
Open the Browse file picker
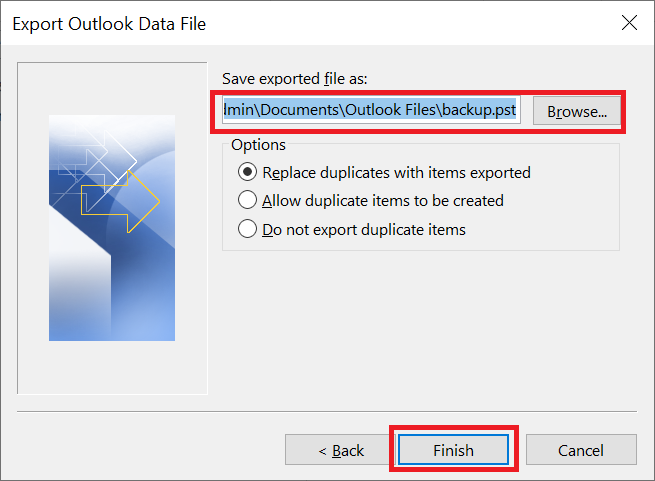577,111
